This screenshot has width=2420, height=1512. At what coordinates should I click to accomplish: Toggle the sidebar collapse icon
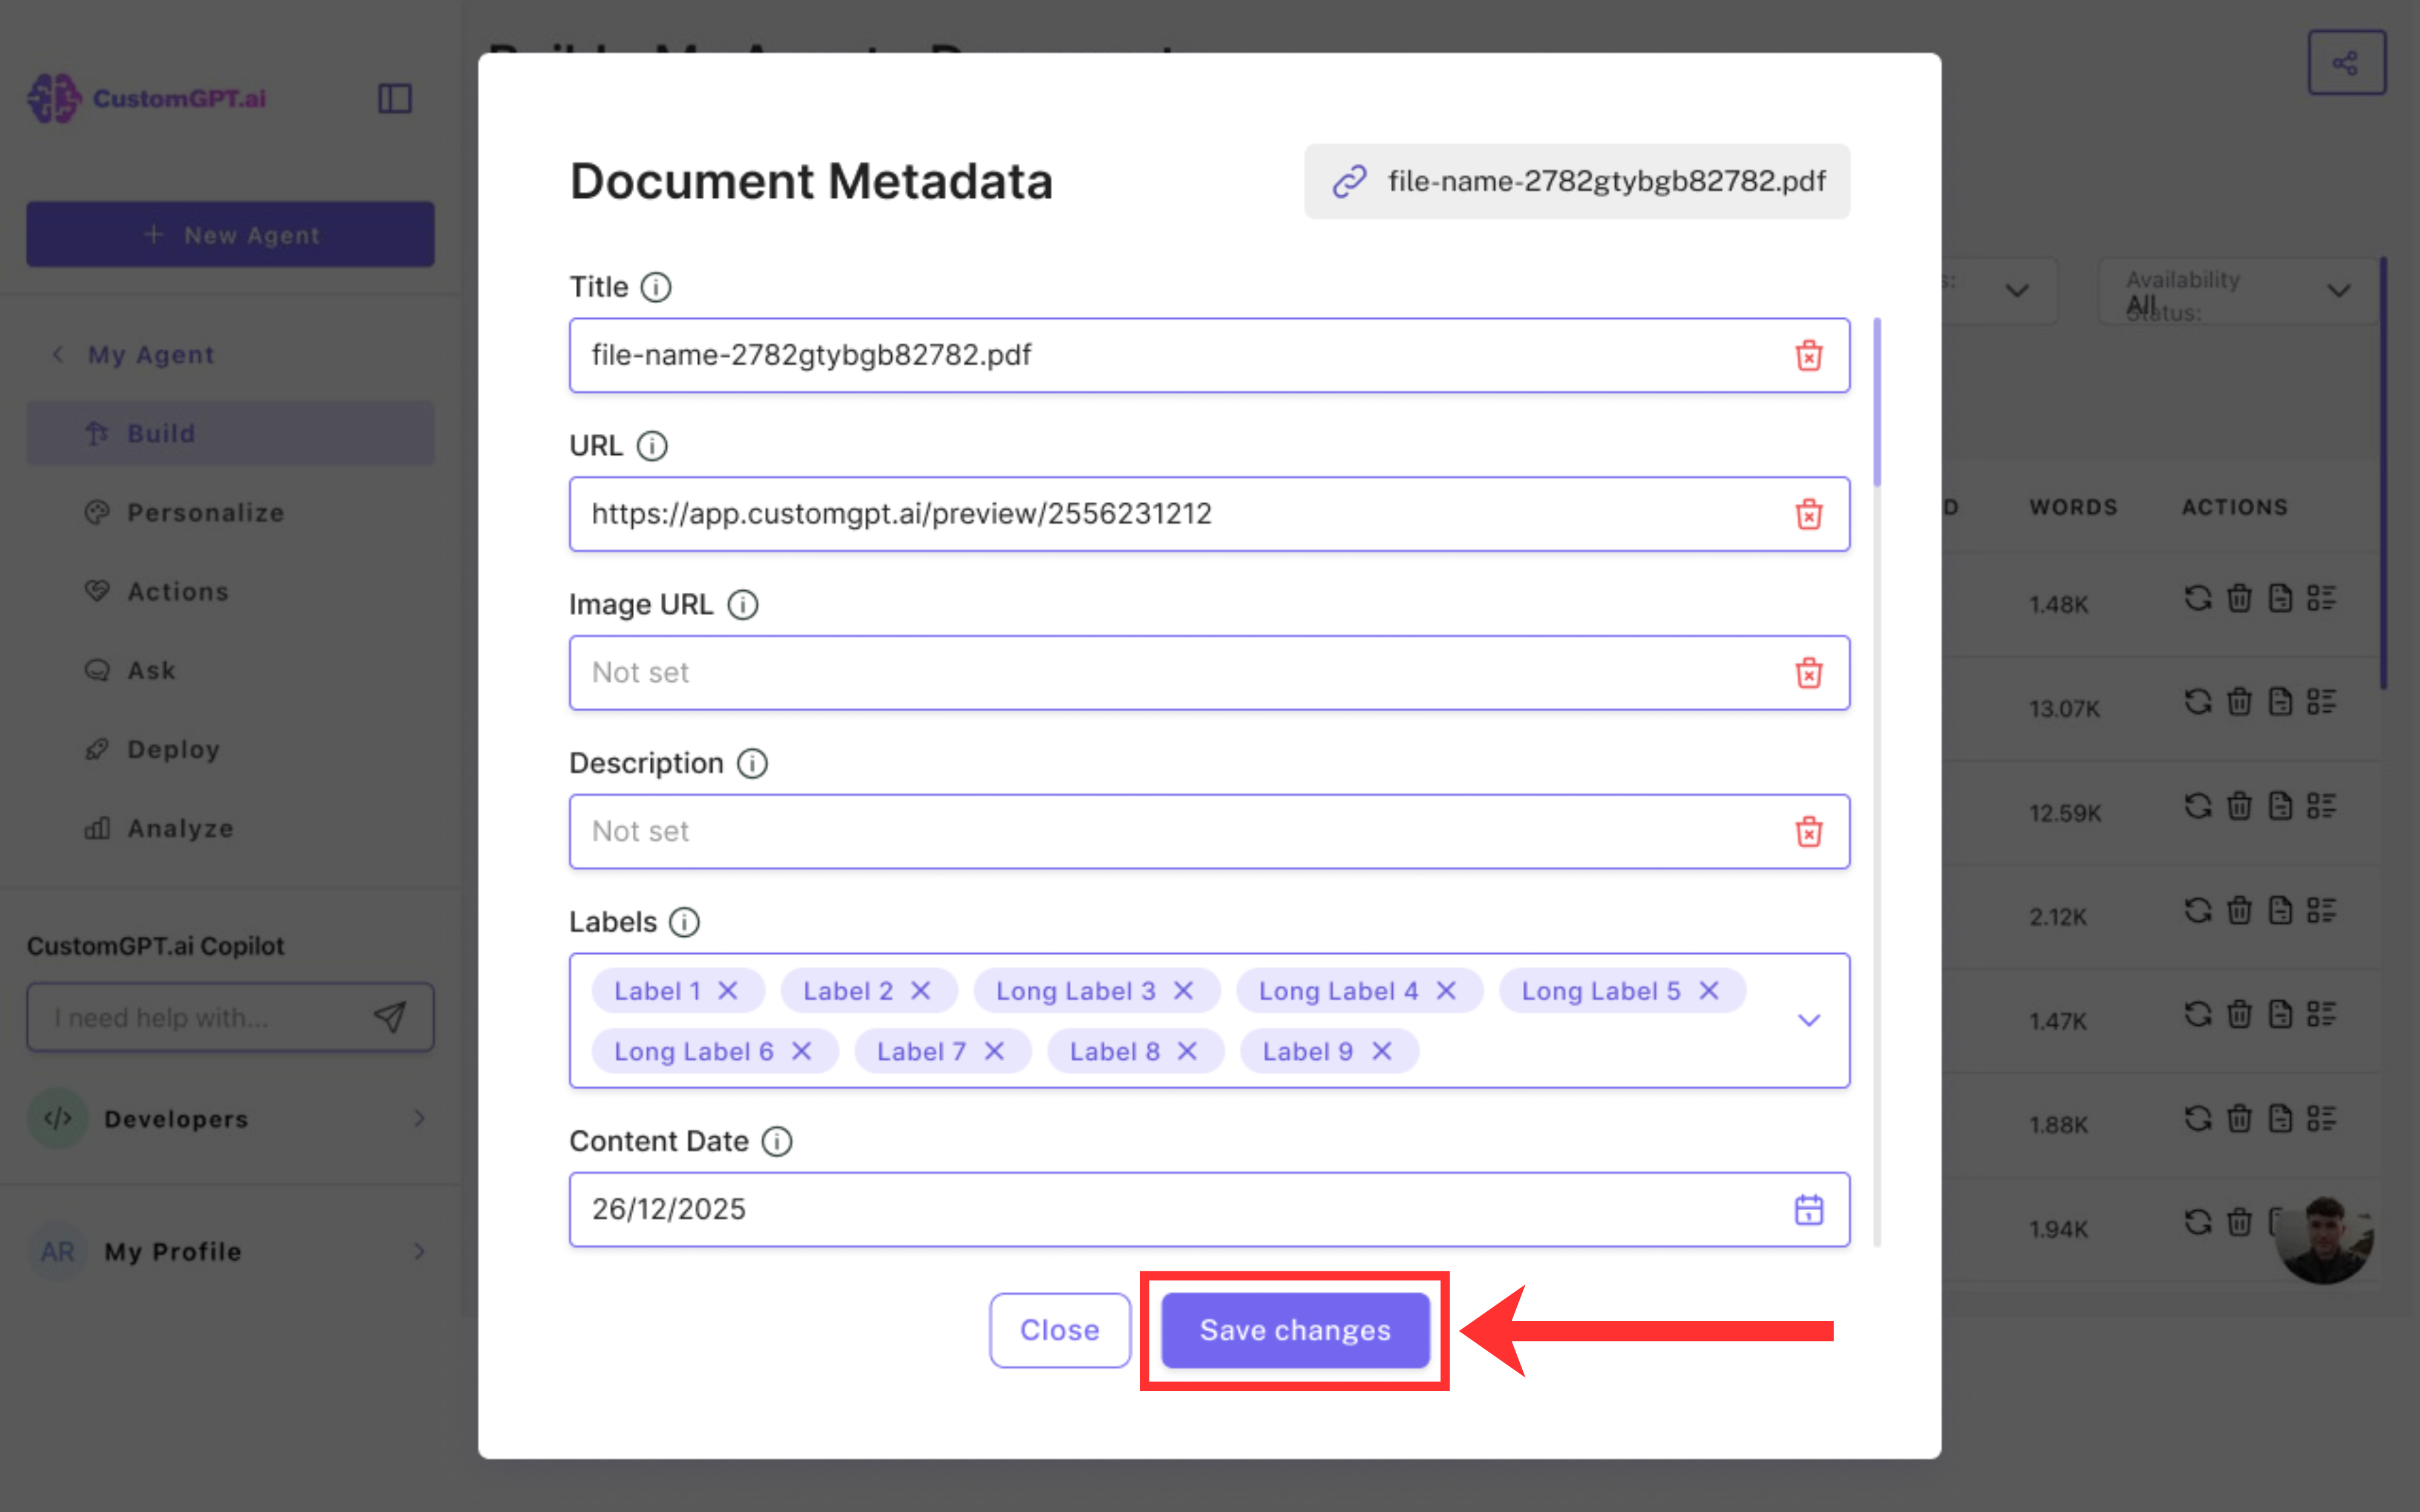pyautogui.click(x=395, y=98)
